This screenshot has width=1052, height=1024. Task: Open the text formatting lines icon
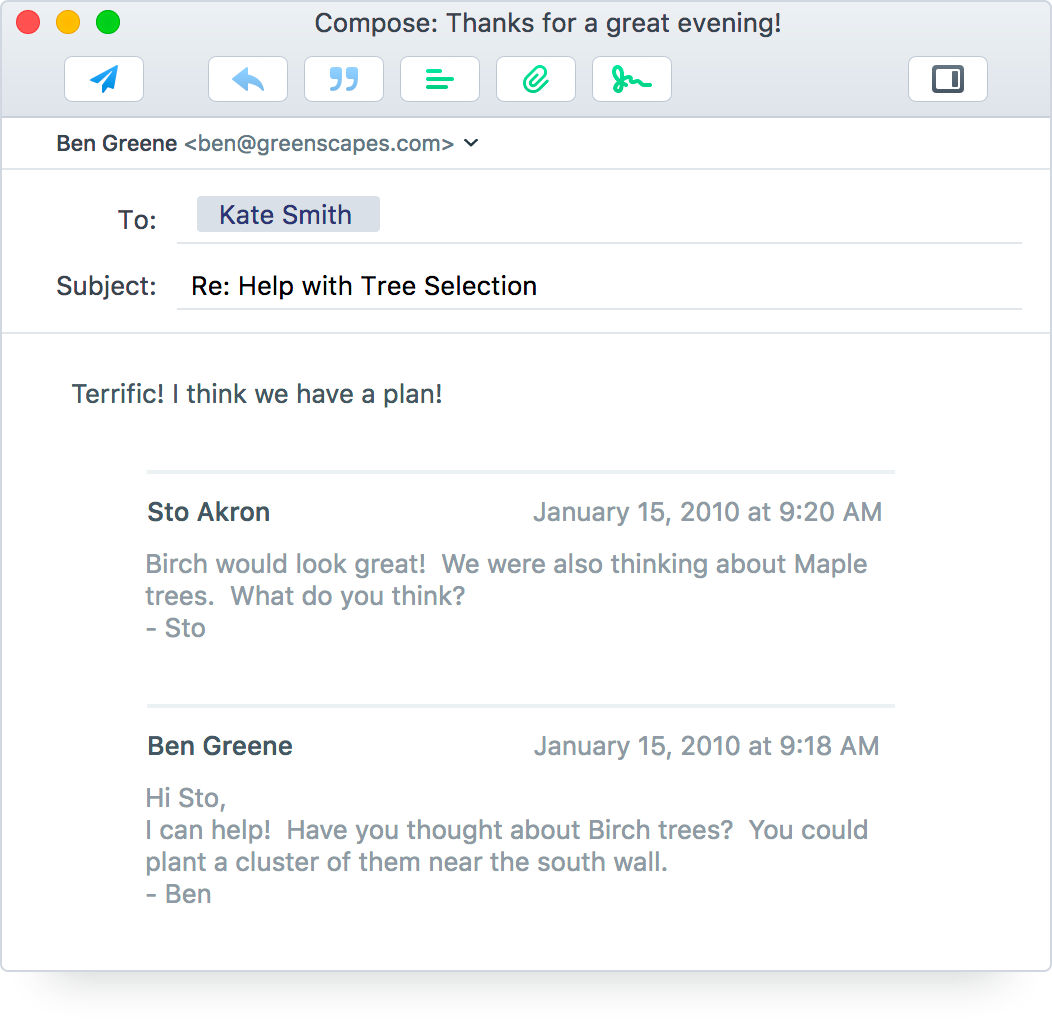click(x=440, y=80)
